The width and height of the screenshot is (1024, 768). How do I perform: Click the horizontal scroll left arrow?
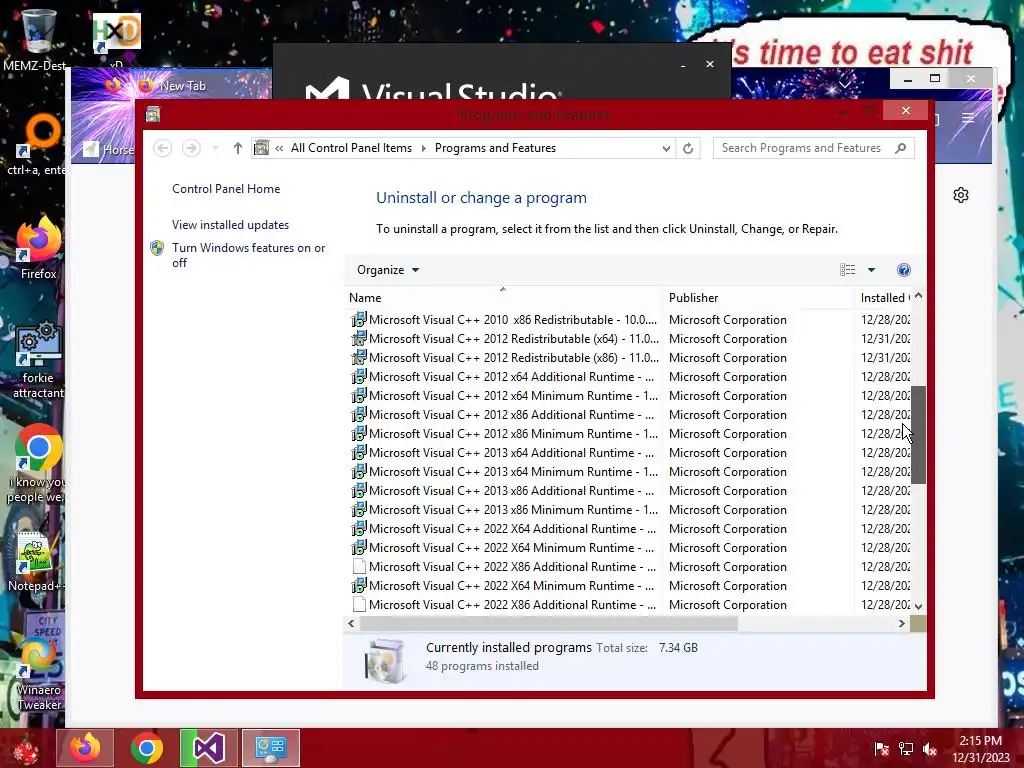tap(351, 624)
